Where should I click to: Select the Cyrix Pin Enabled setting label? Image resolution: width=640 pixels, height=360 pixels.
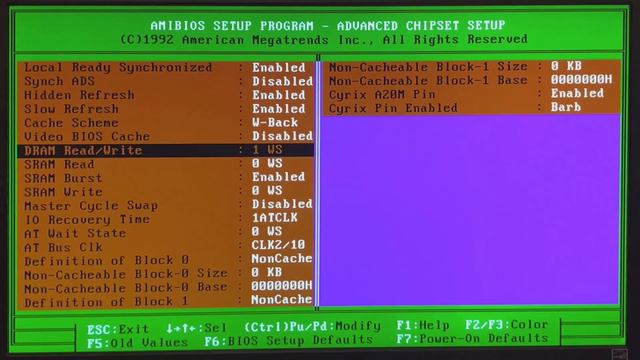[393, 108]
